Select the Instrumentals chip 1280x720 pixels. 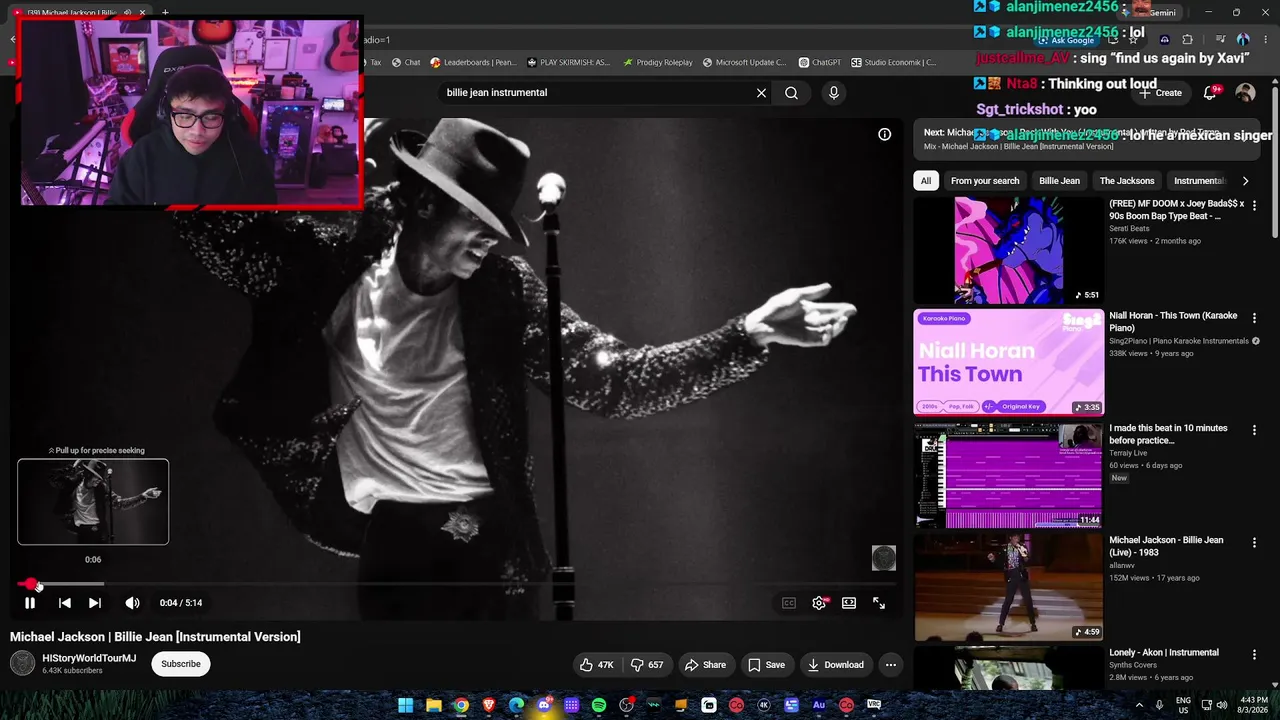point(1199,181)
